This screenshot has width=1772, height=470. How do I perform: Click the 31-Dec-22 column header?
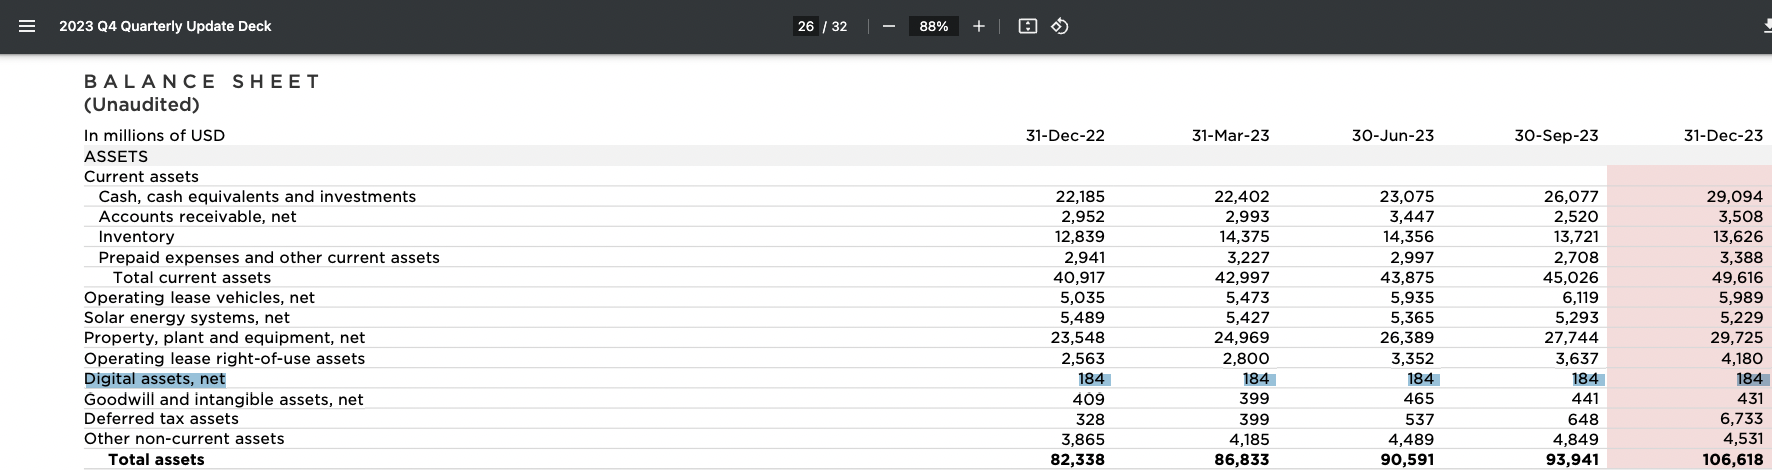(1065, 135)
